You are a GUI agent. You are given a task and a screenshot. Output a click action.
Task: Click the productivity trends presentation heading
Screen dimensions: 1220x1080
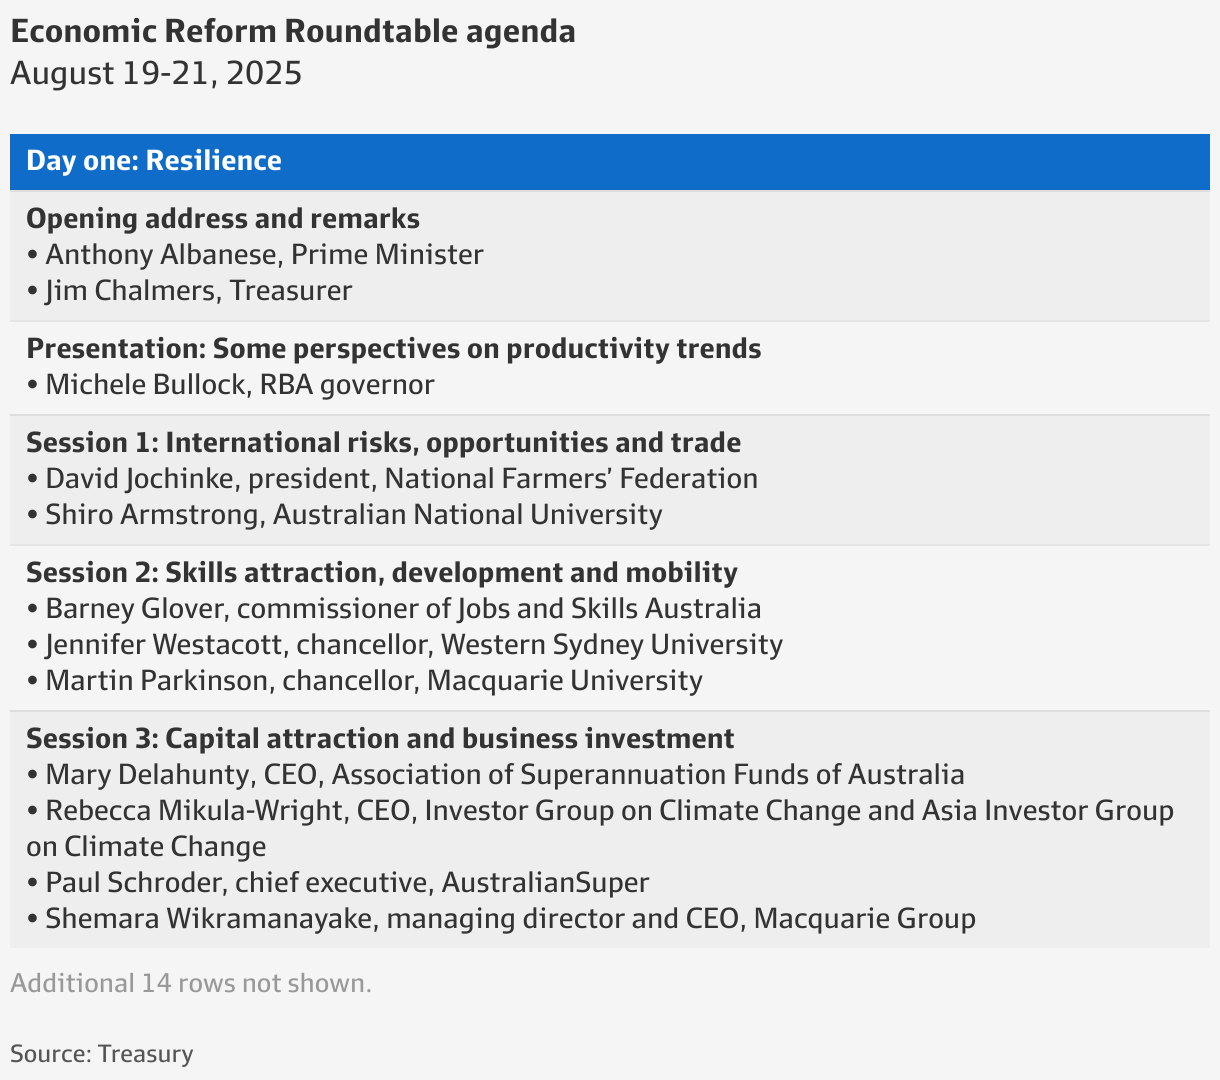(393, 349)
